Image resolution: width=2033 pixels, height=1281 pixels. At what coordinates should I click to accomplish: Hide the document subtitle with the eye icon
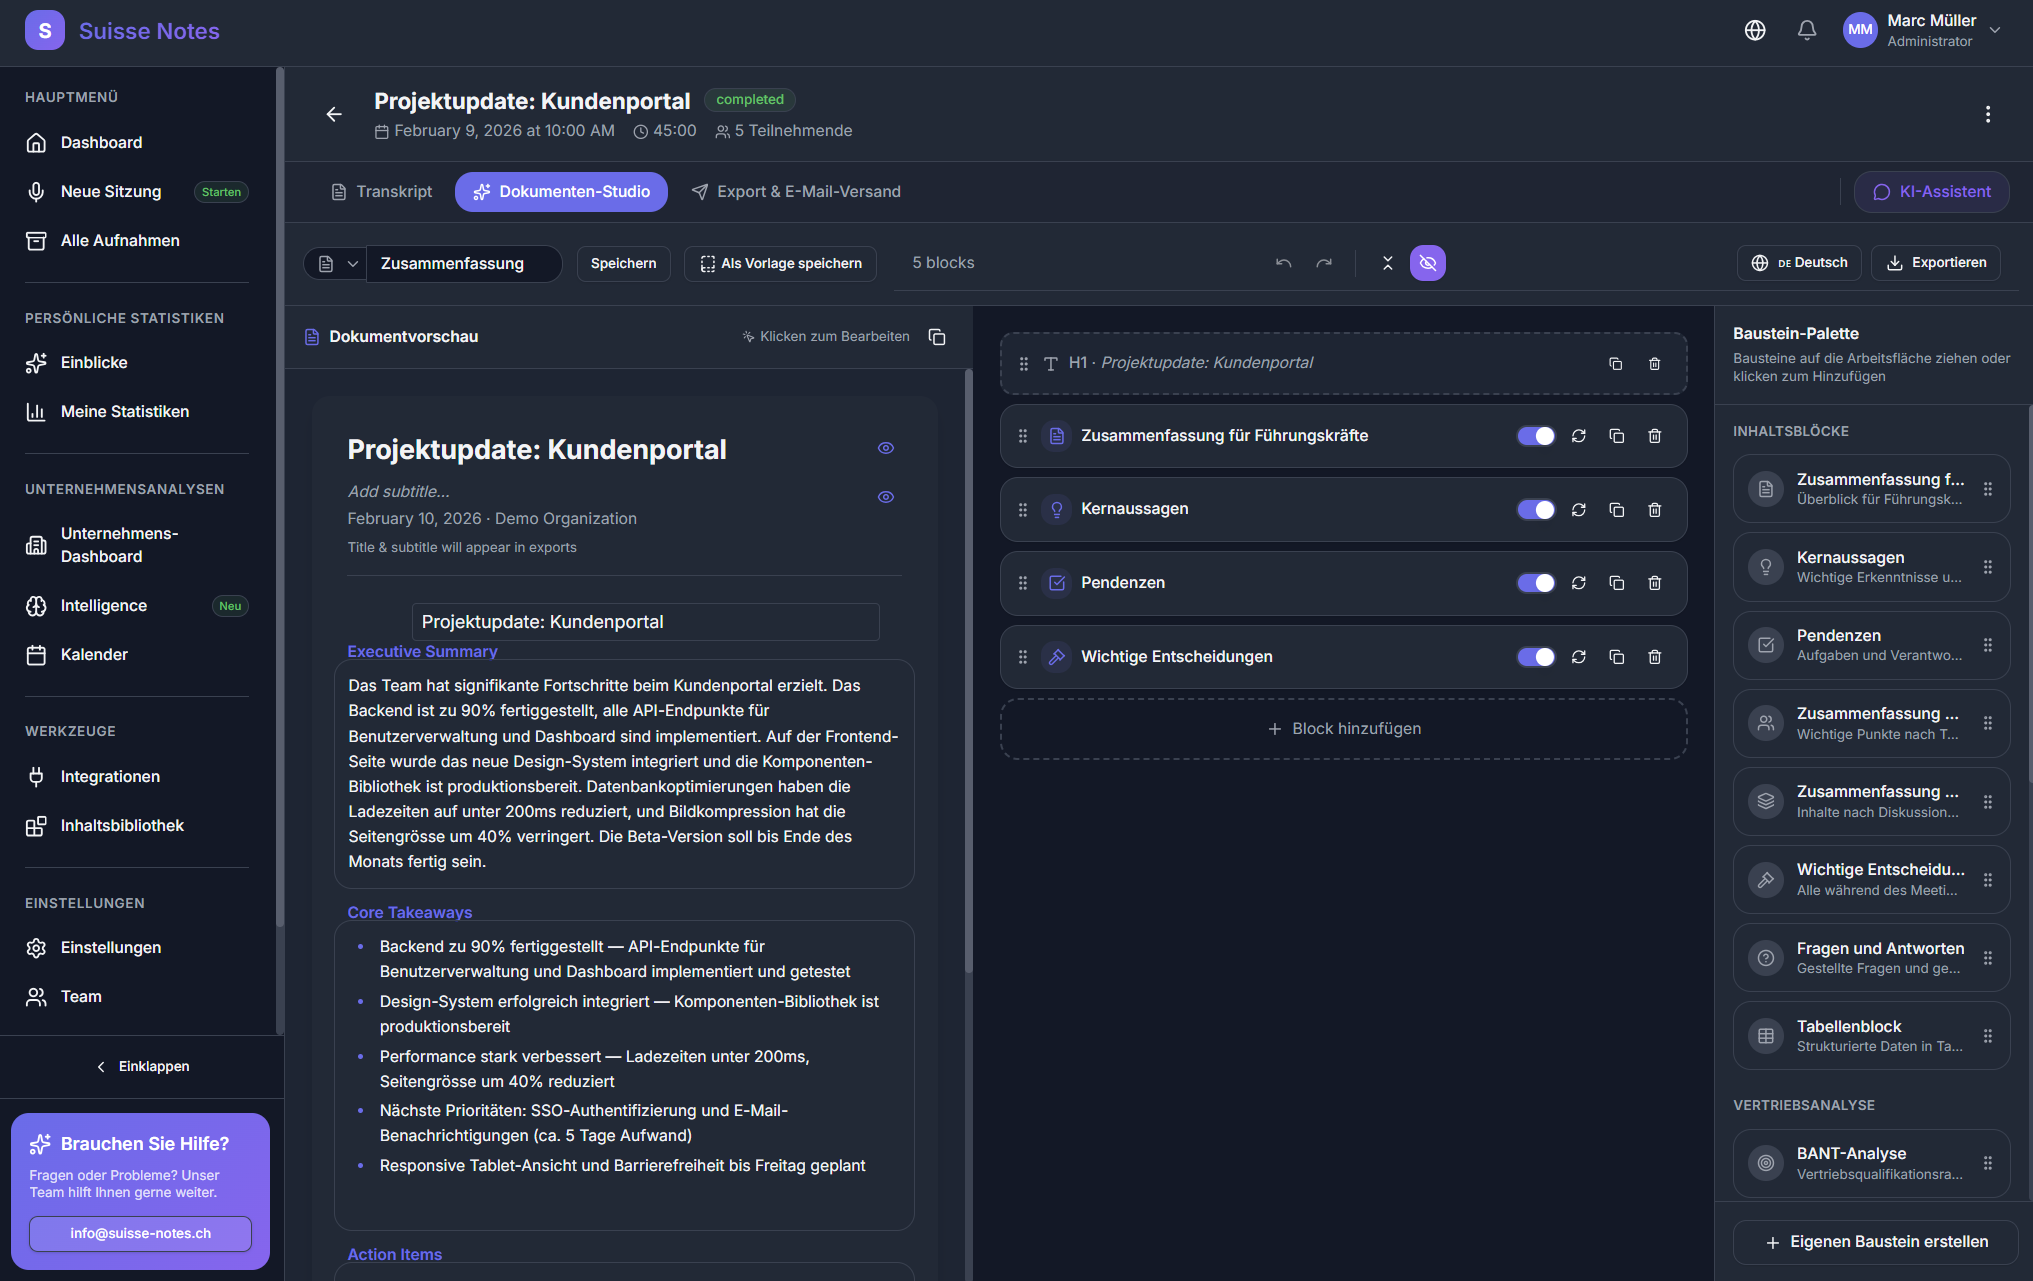885,496
